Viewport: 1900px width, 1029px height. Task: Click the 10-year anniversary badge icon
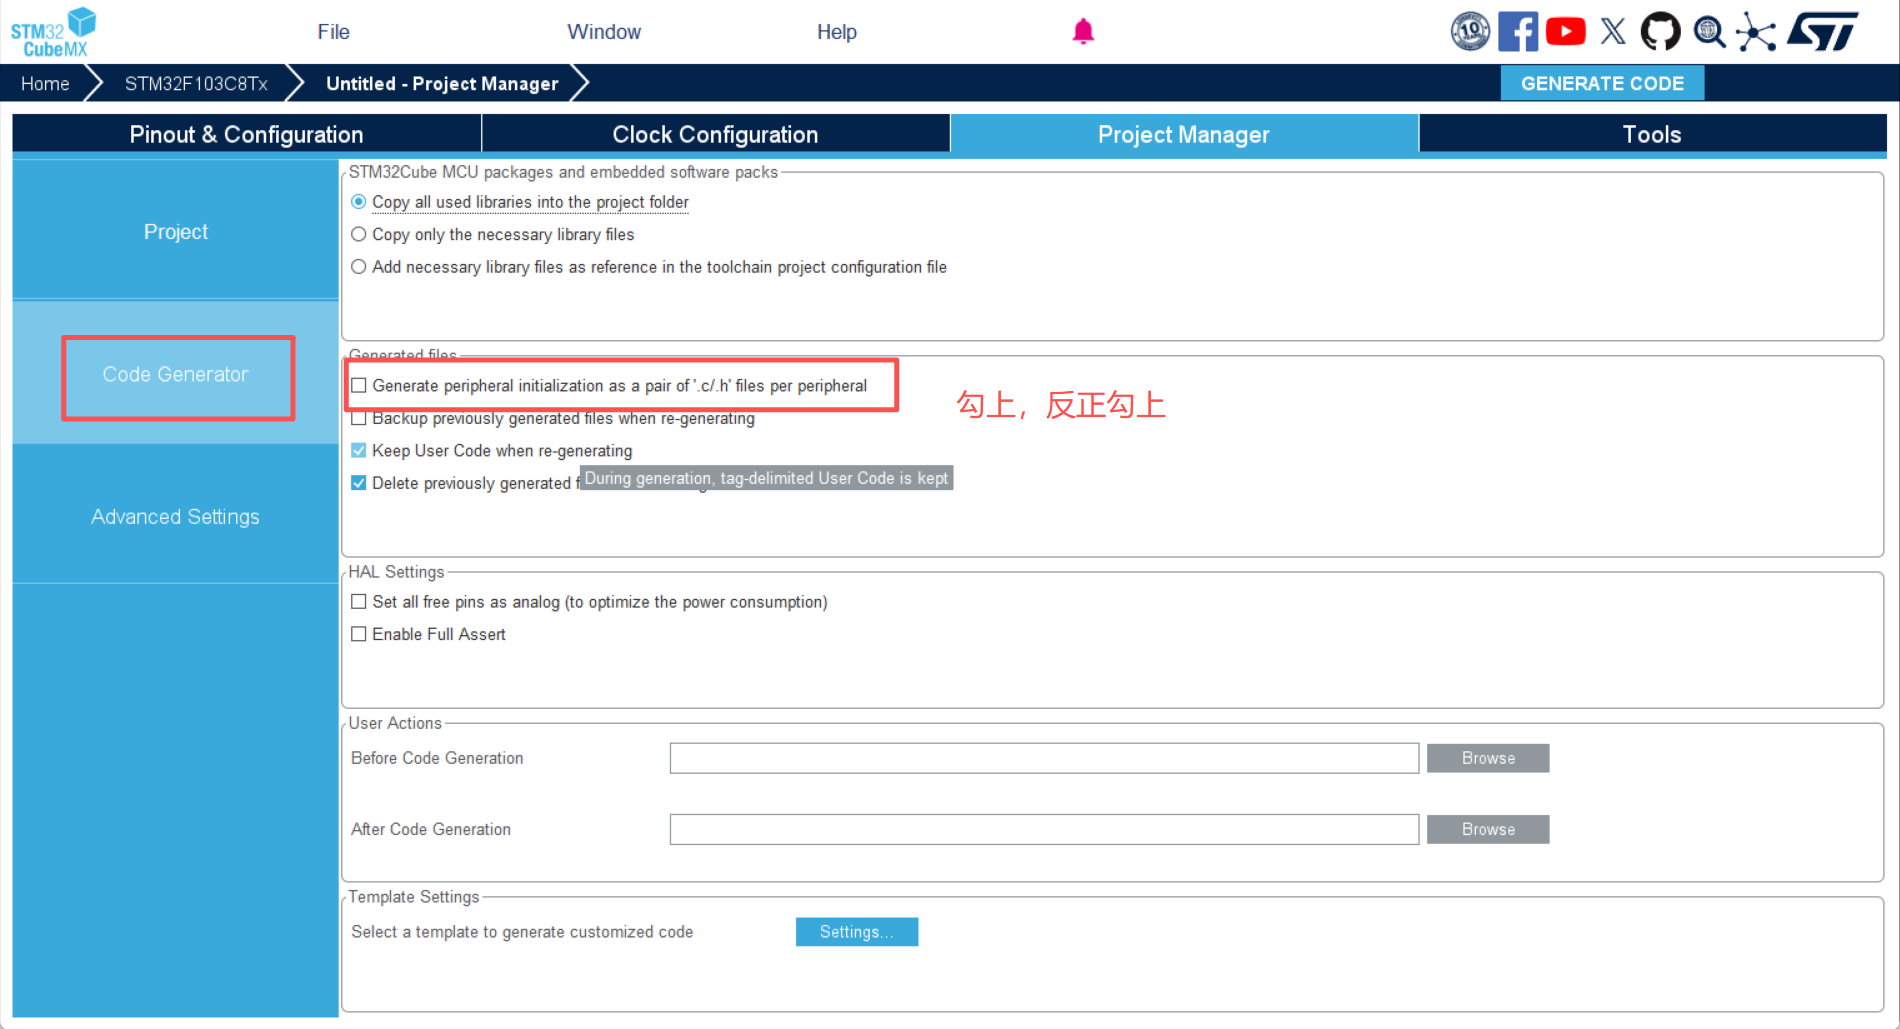click(x=1470, y=32)
